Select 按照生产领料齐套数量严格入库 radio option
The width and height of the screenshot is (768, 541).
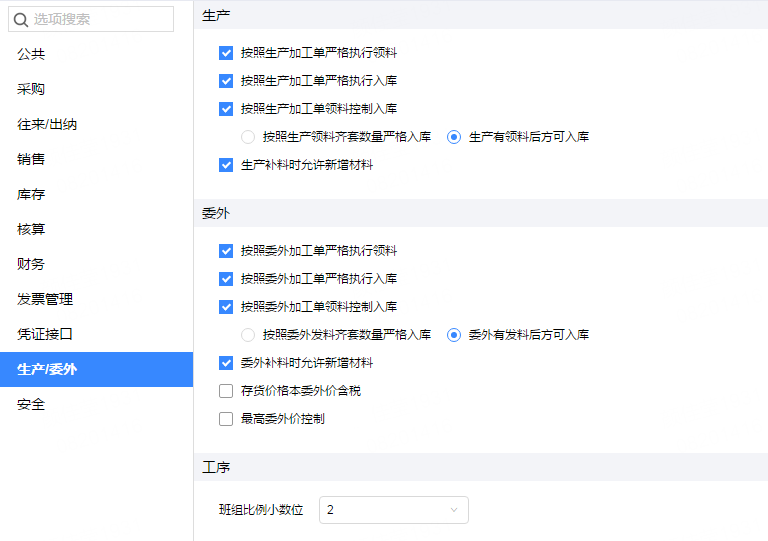[248, 137]
